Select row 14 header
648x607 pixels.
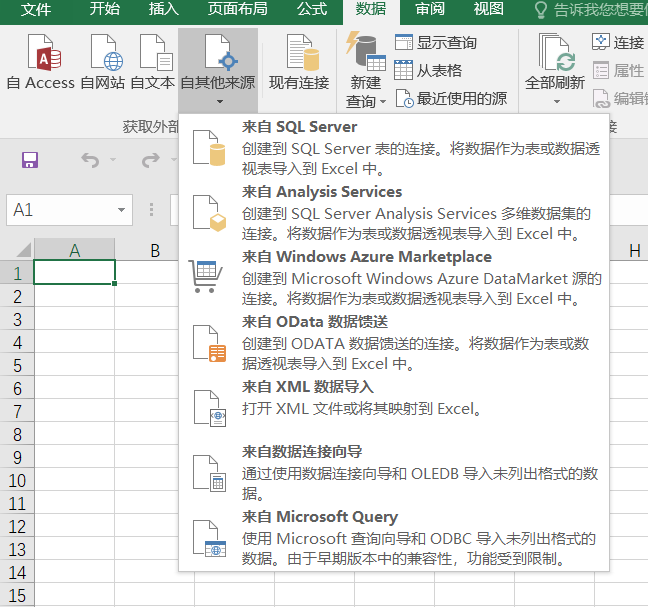pos(17,572)
